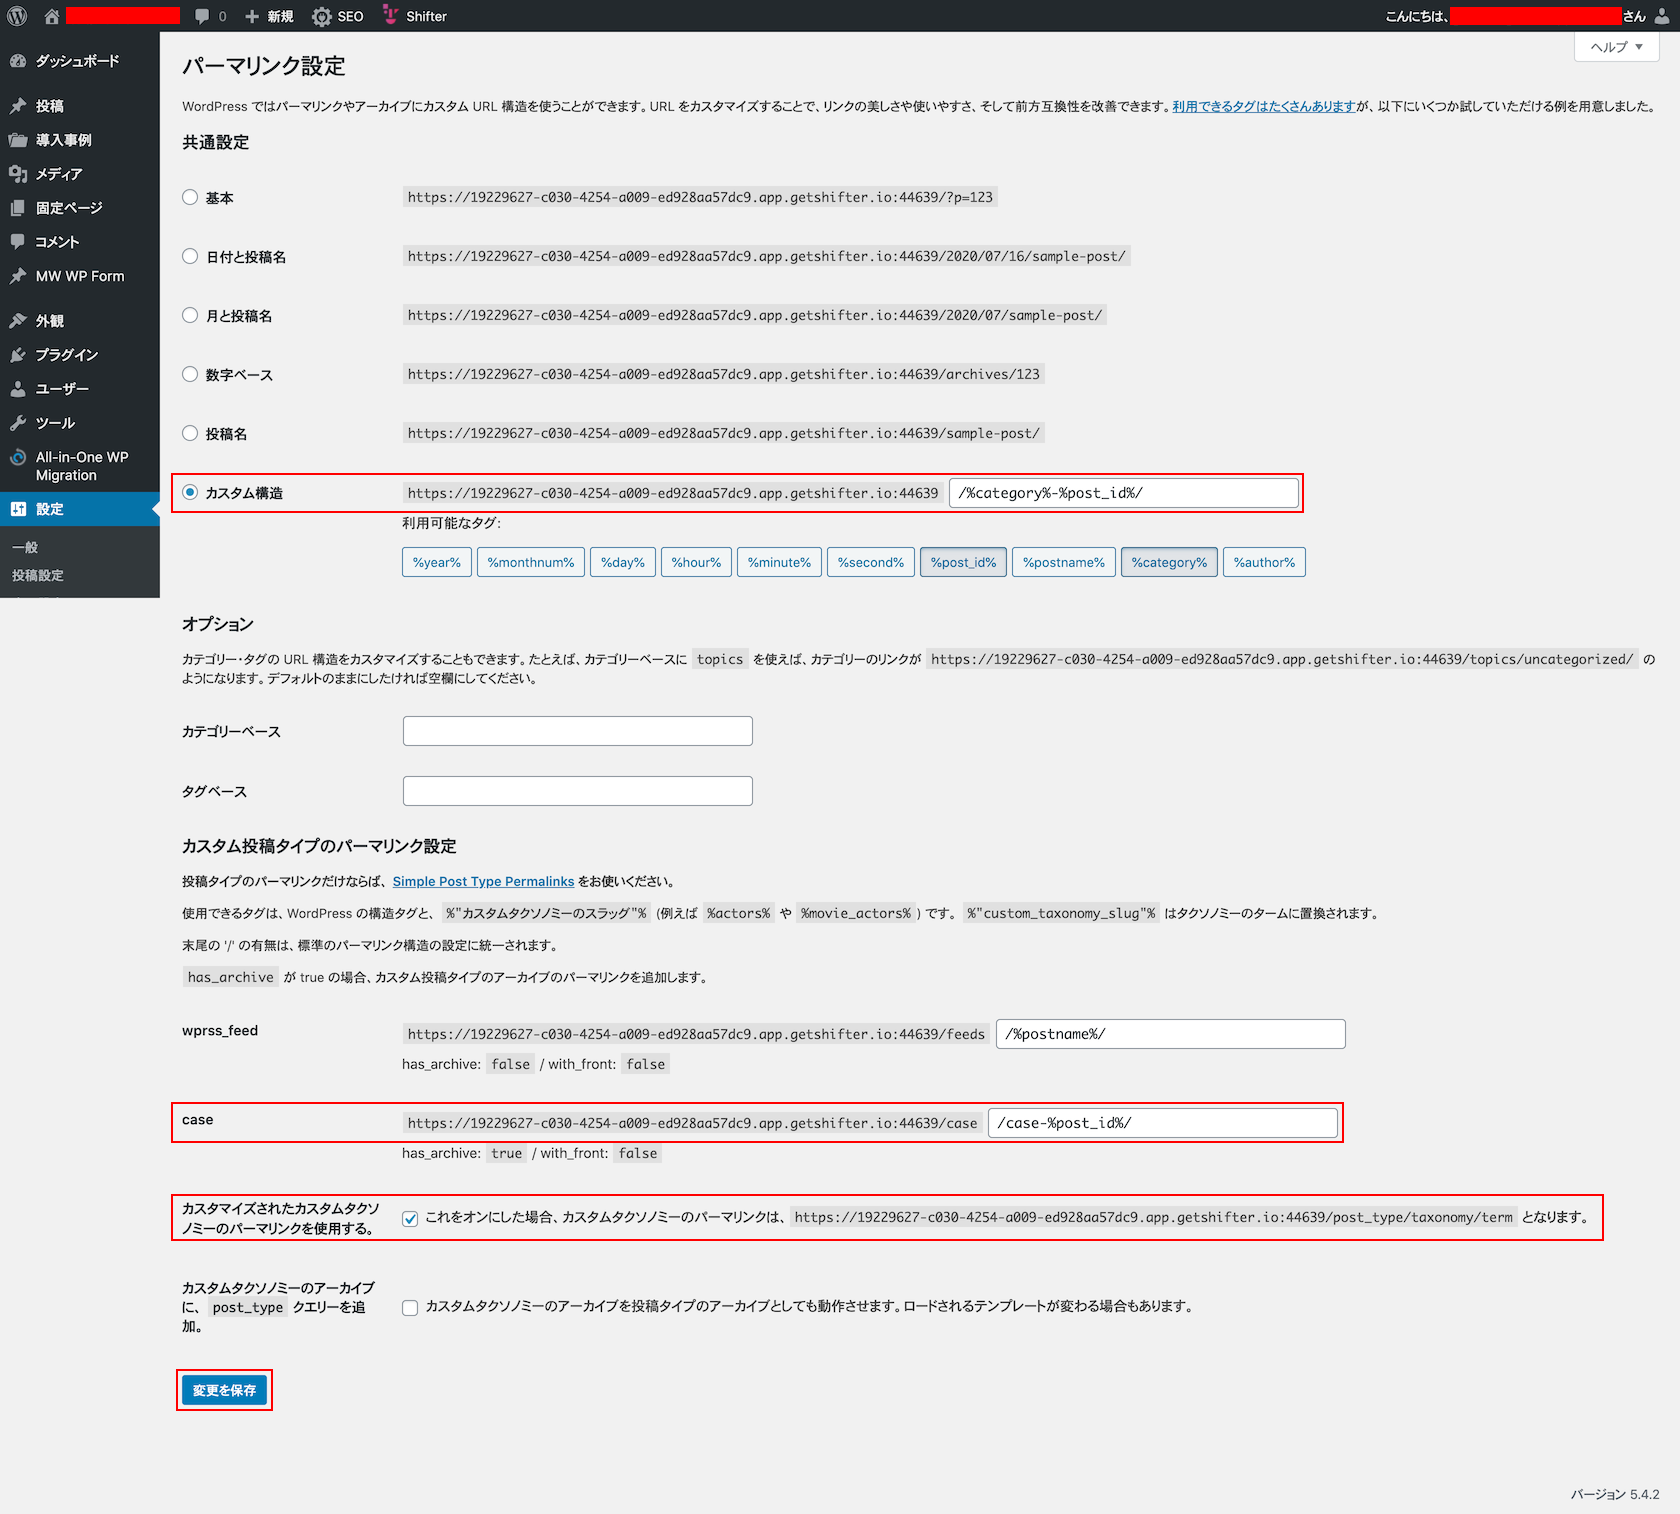This screenshot has width=1680, height=1514.
Task: Click the パーマリンク設定 page heading
Action: click(x=264, y=66)
